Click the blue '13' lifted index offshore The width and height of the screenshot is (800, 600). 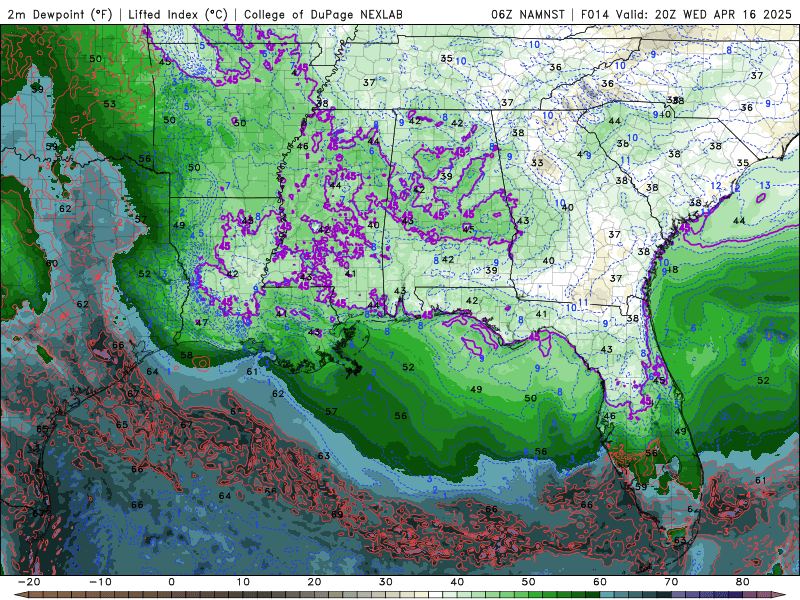[x=764, y=186]
